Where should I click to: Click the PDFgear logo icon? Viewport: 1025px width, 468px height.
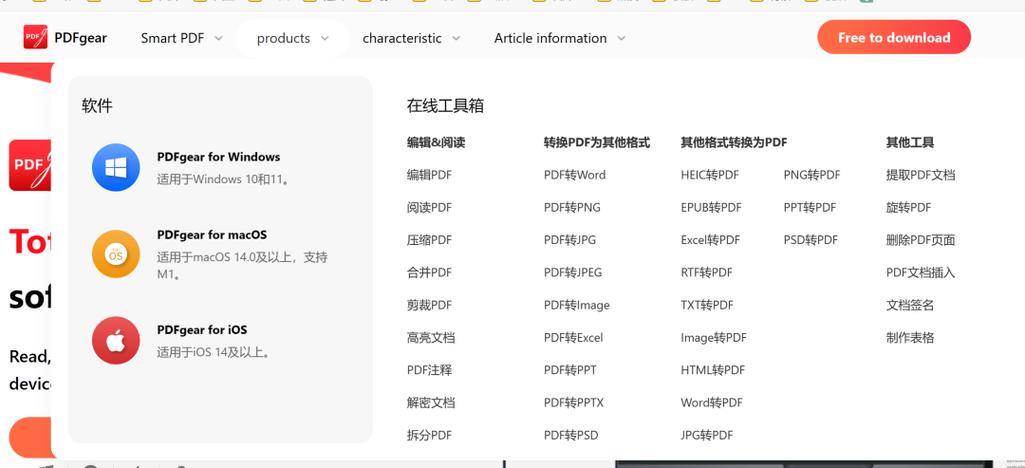pyautogui.click(x=35, y=37)
